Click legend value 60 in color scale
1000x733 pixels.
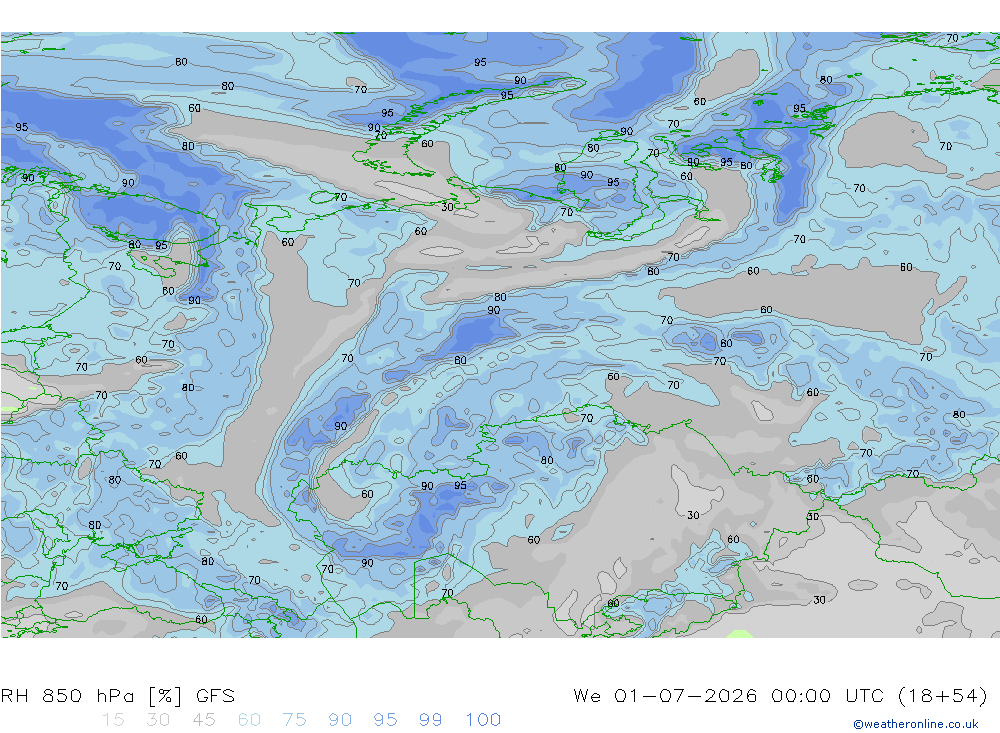(249, 720)
